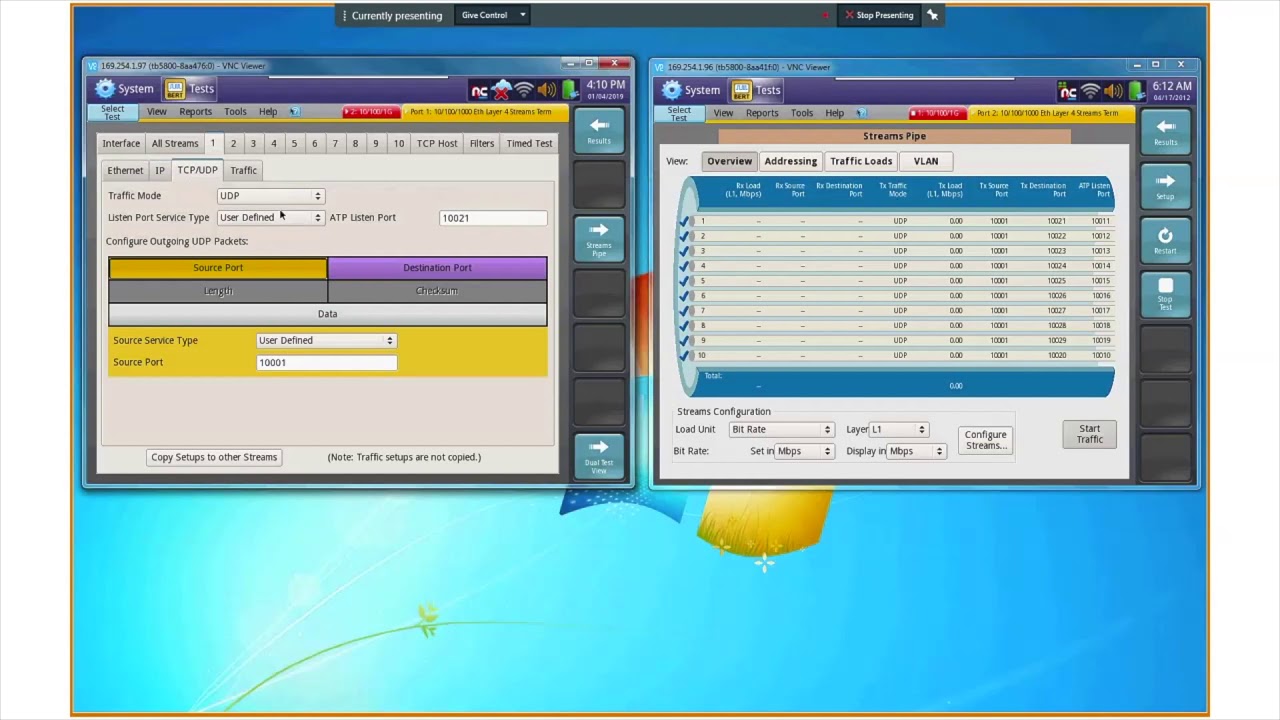Open Give Control dropdown in presenting bar
This screenshot has height=720, width=1280.
(x=493, y=15)
